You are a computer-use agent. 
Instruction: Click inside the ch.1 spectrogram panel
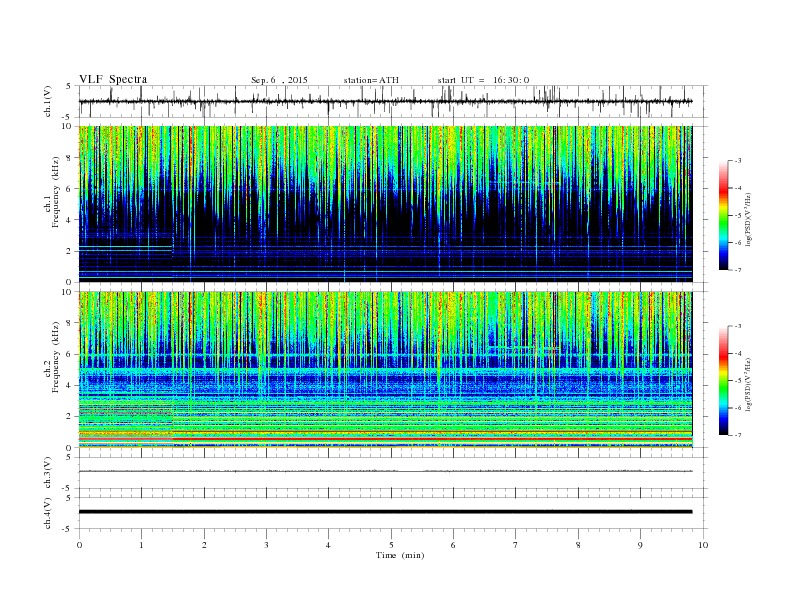click(x=385, y=204)
